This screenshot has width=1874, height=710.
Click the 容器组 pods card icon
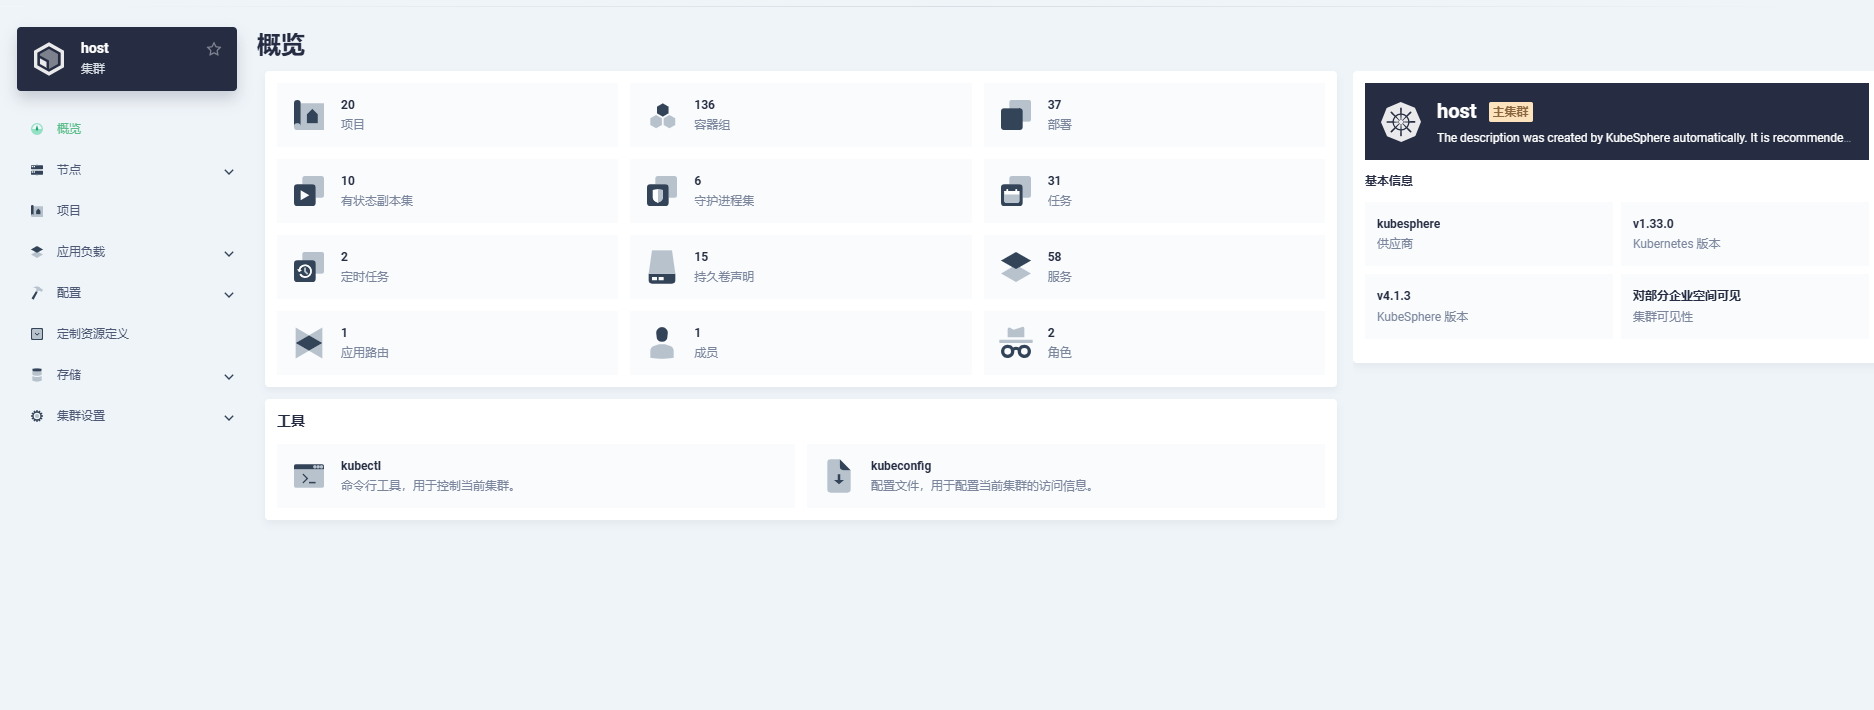(x=662, y=115)
